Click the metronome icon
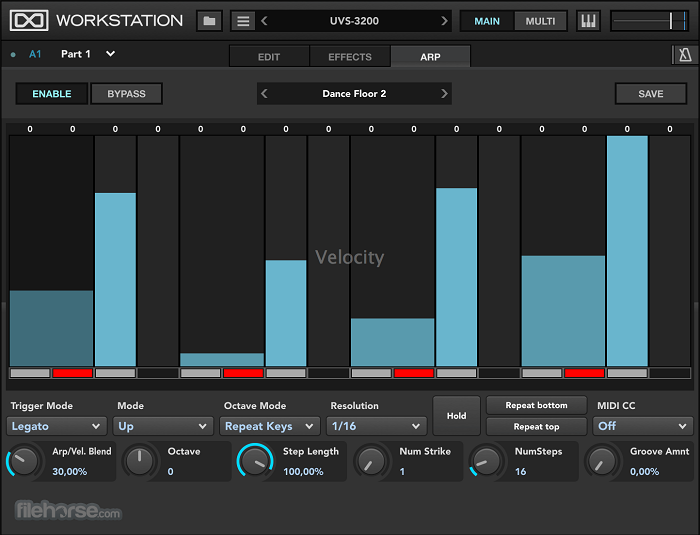 coord(684,55)
